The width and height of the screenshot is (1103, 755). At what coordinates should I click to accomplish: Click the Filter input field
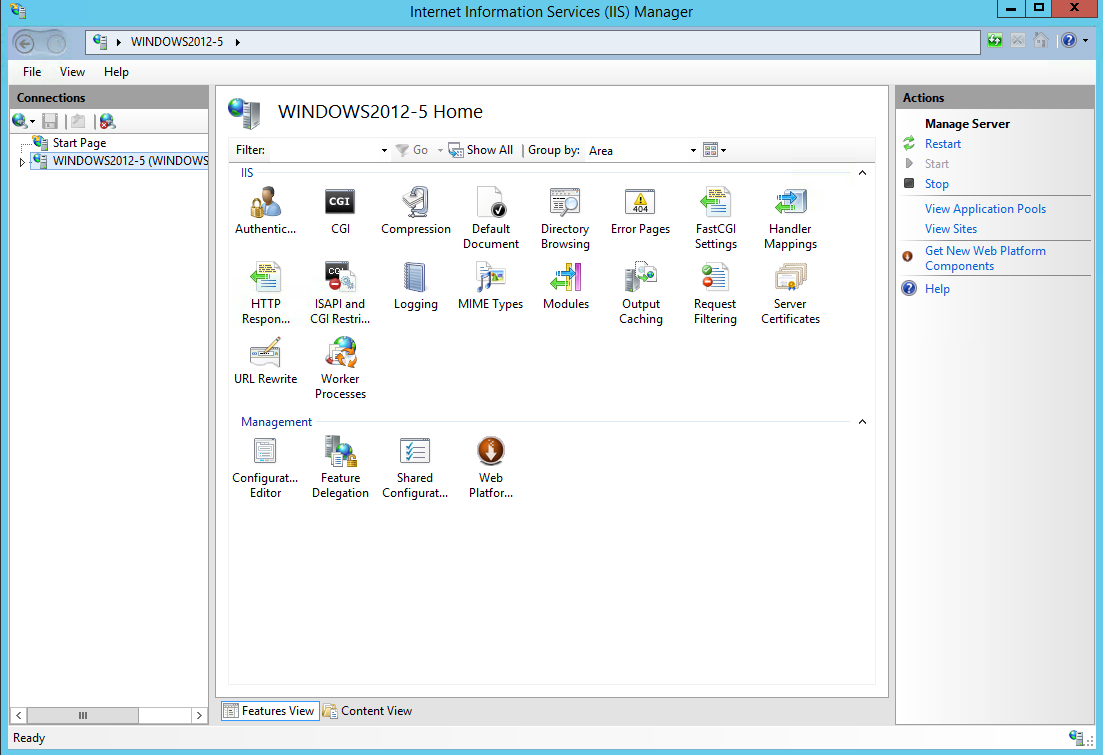click(325, 150)
